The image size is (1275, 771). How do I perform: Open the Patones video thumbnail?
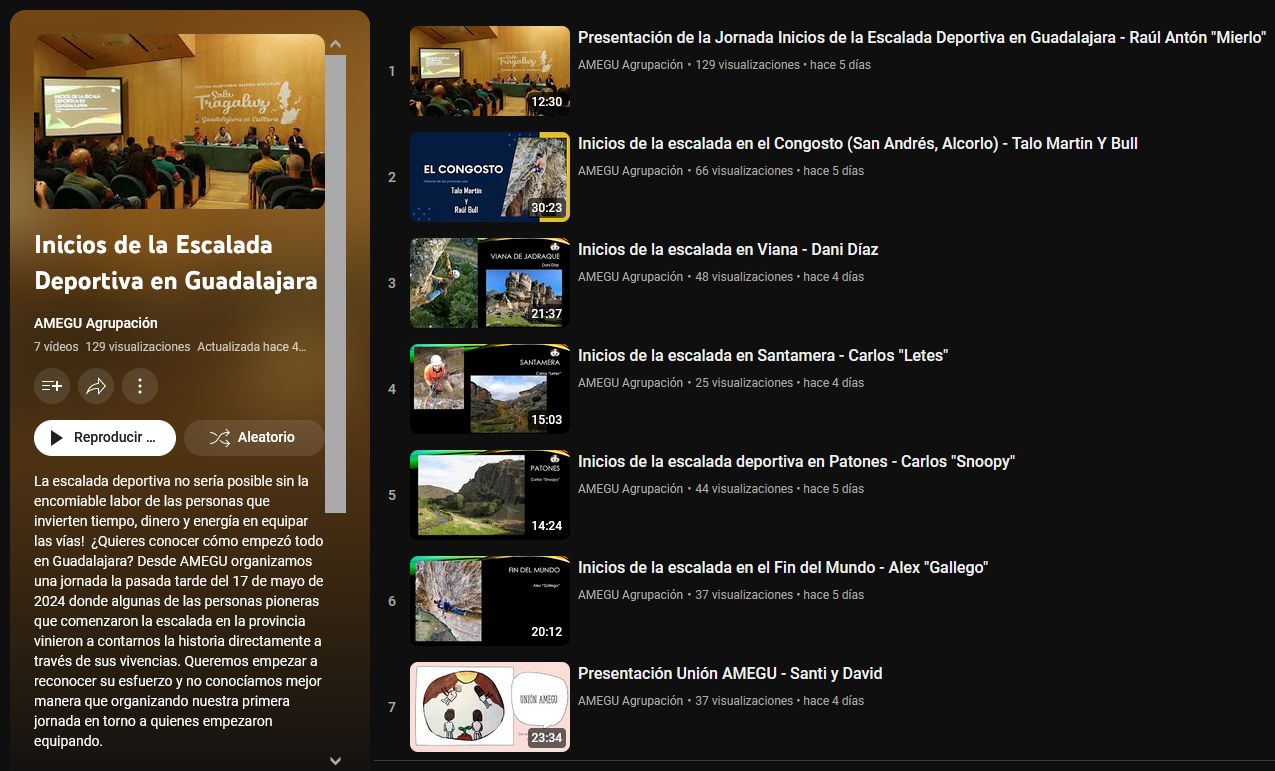point(489,495)
